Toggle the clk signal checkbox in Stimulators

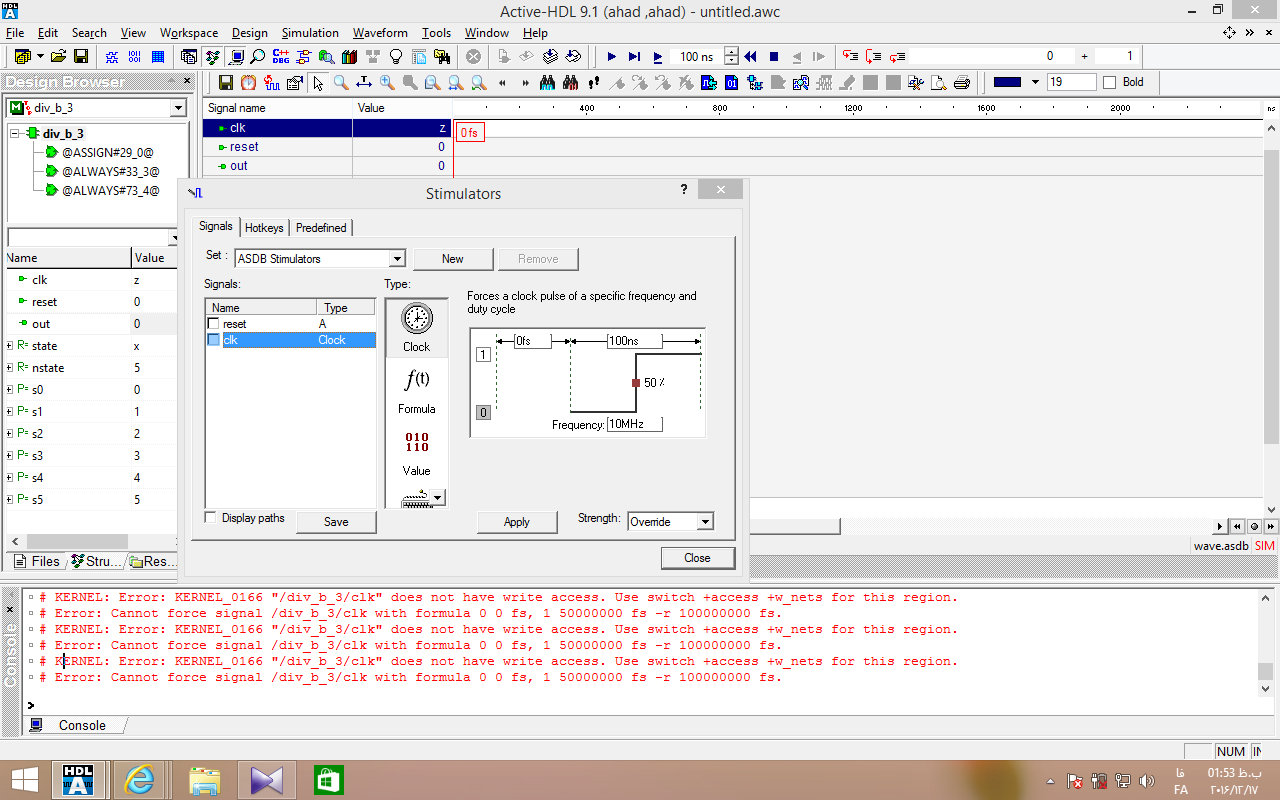point(213,340)
